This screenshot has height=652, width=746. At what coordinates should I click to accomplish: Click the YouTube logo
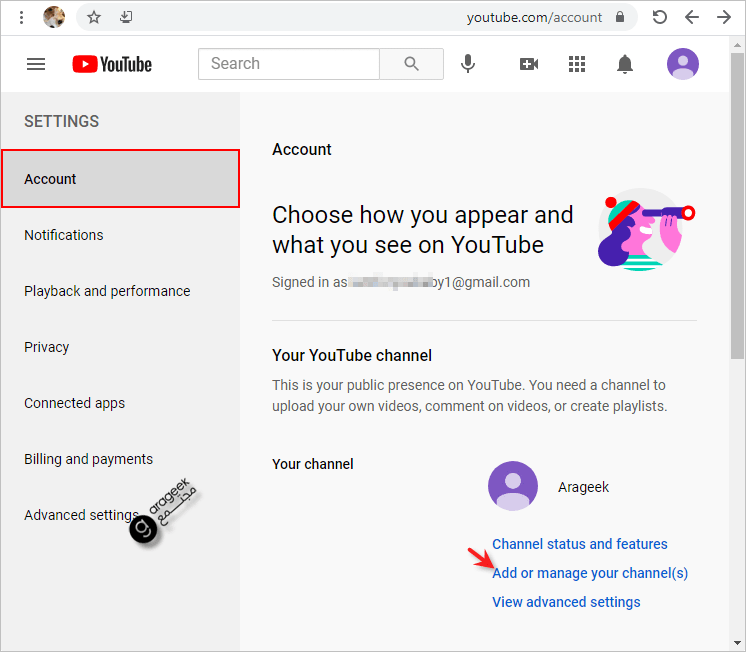[x=112, y=64]
